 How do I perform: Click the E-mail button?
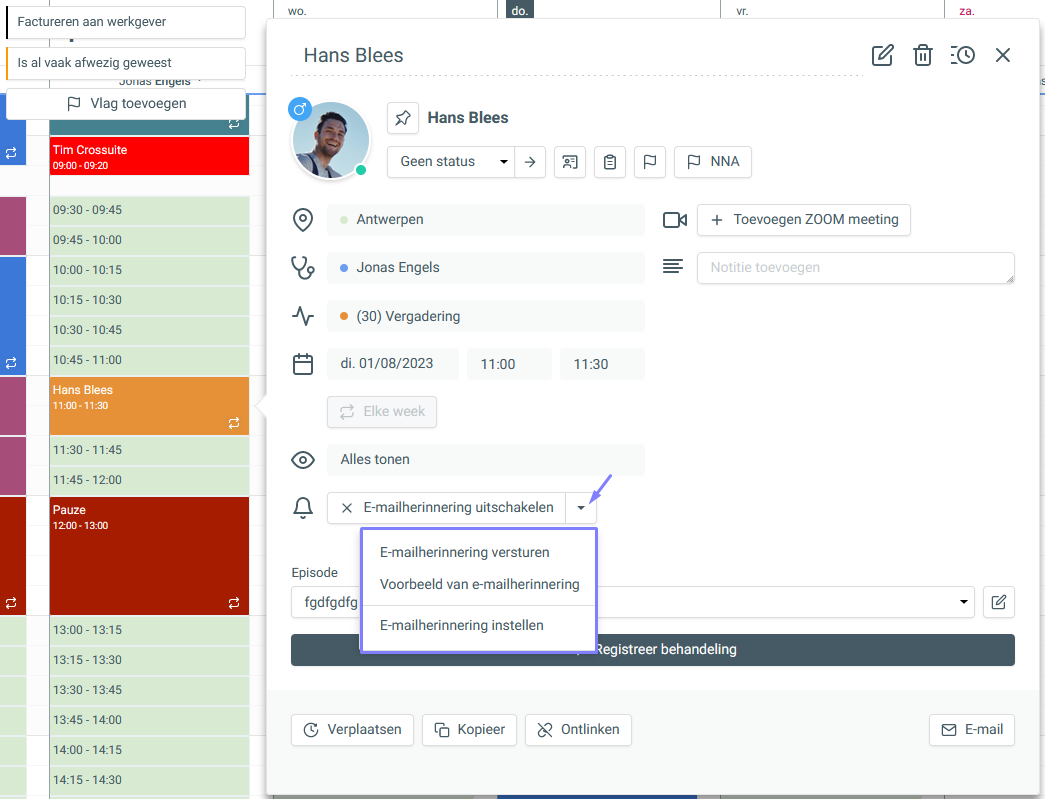tap(972, 730)
